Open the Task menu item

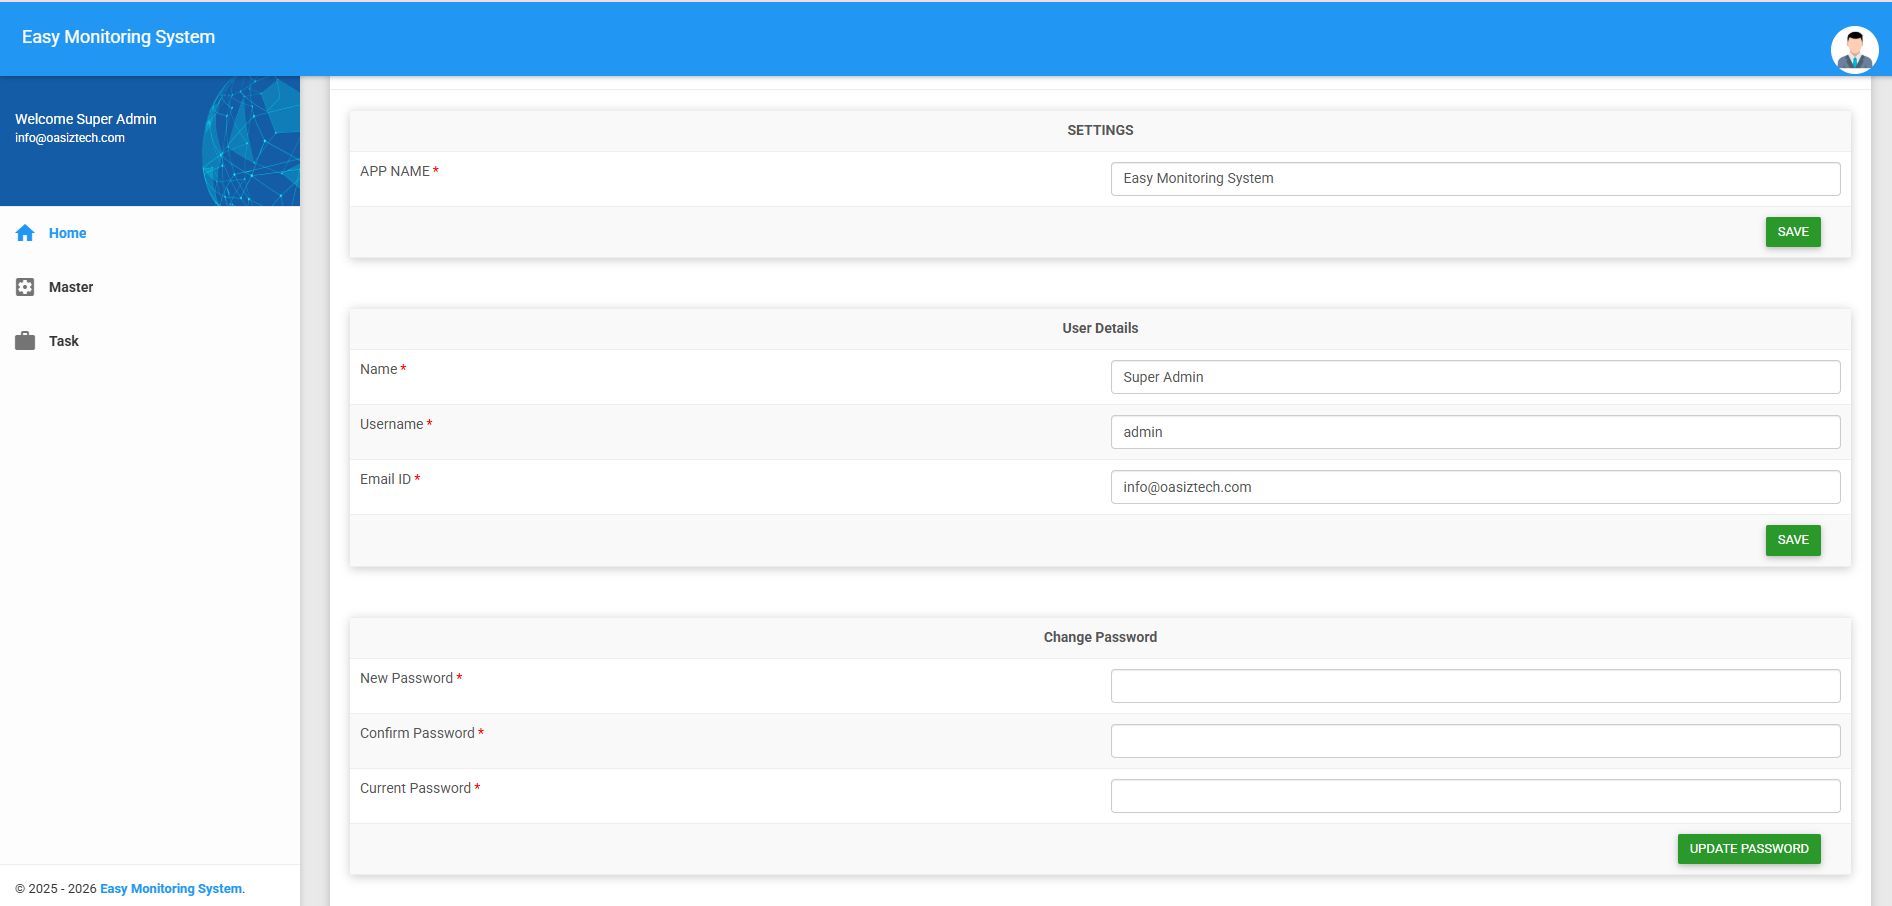pos(150,341)
